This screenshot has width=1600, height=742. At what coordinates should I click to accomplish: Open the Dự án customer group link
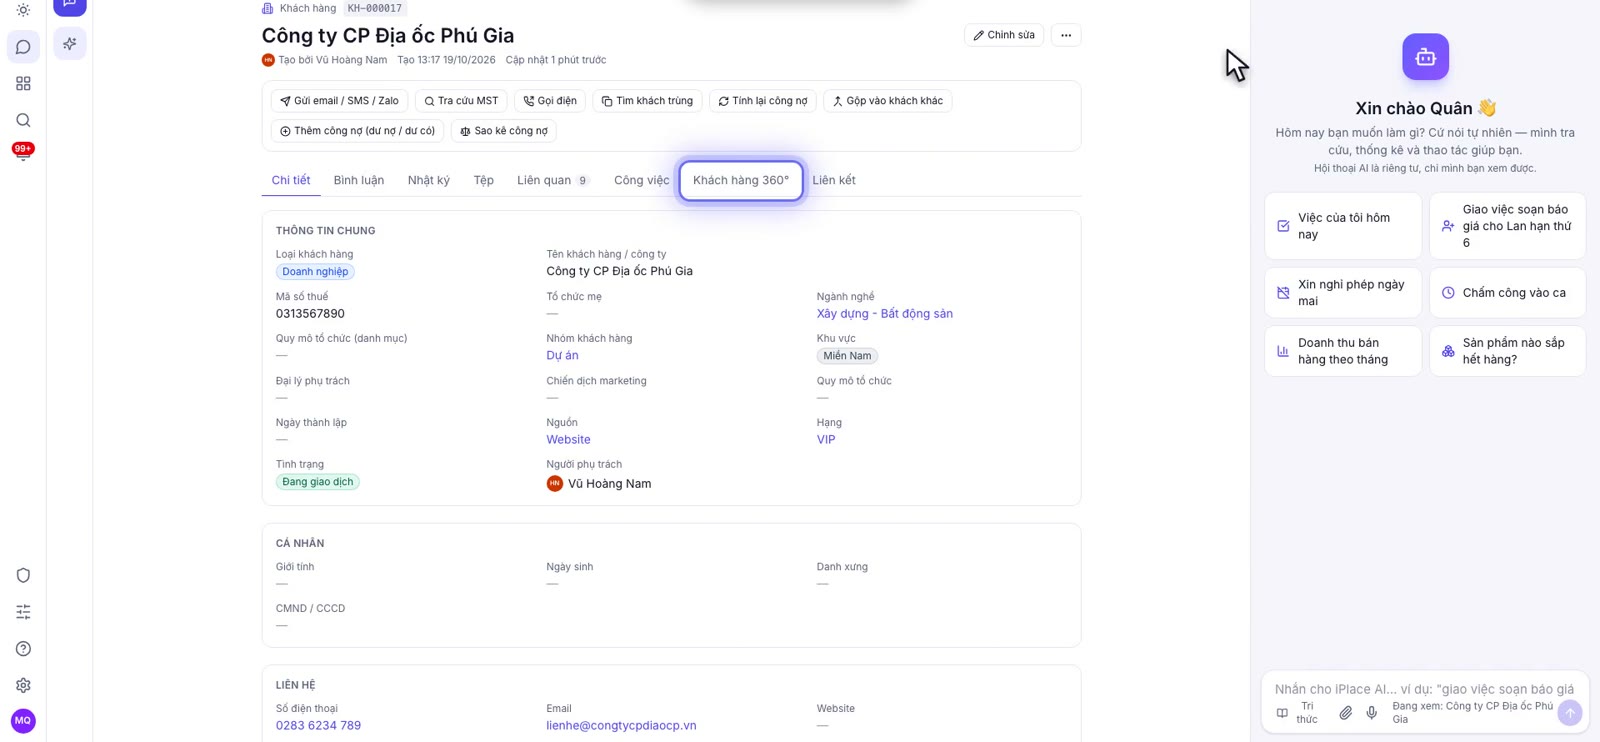coord(562,356)
